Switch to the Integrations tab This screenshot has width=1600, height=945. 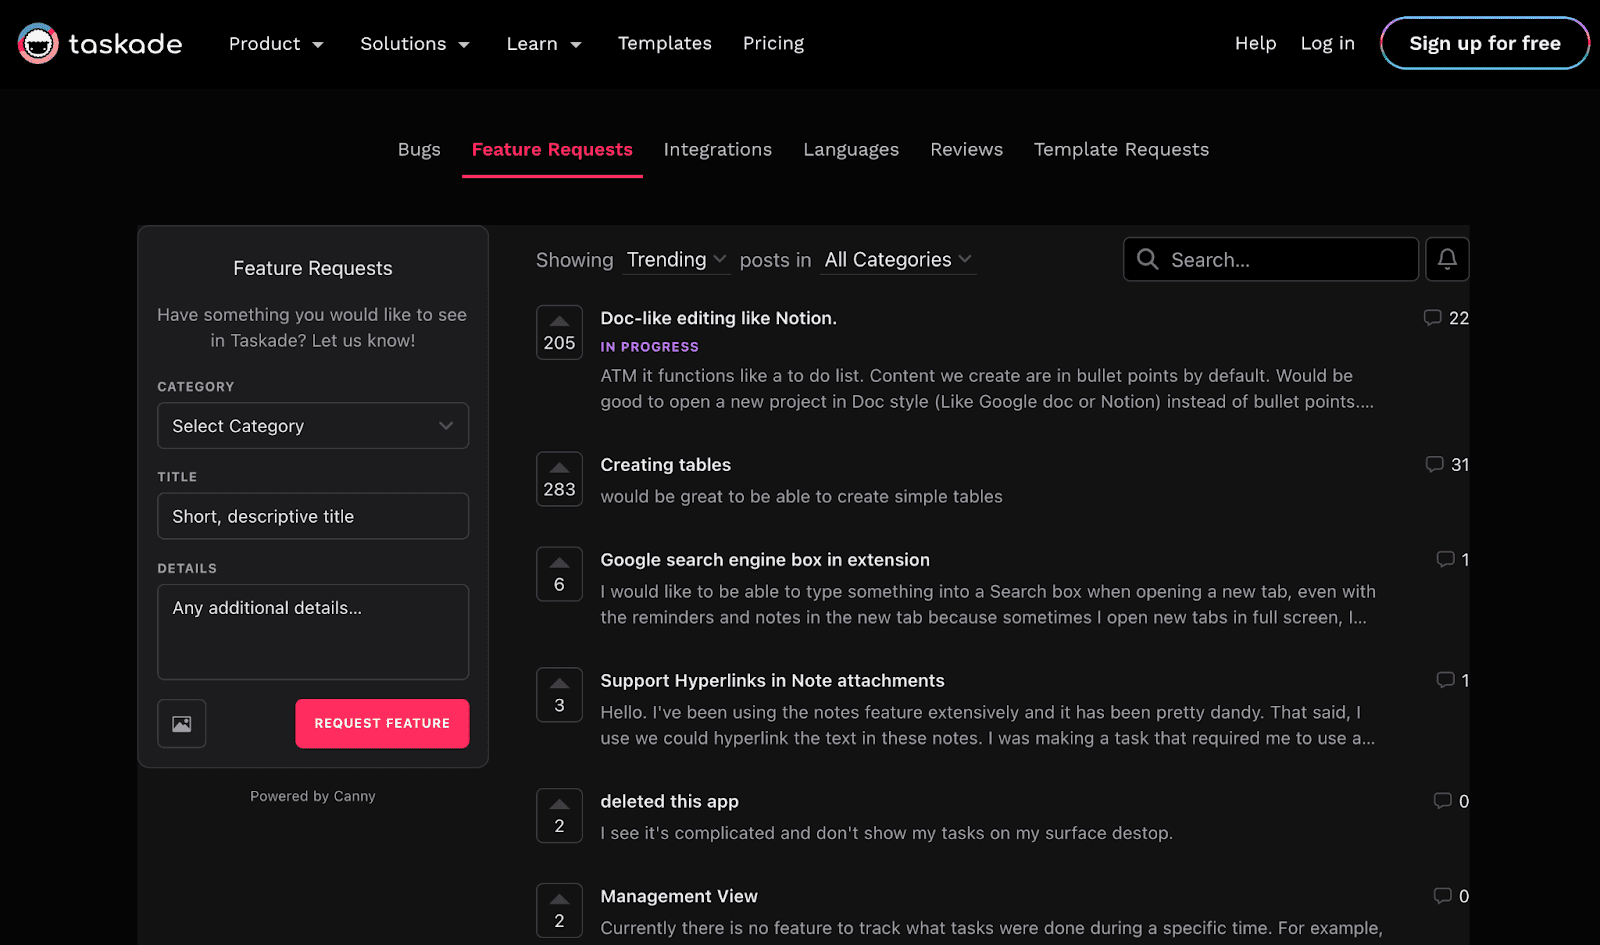pos(718,149)
